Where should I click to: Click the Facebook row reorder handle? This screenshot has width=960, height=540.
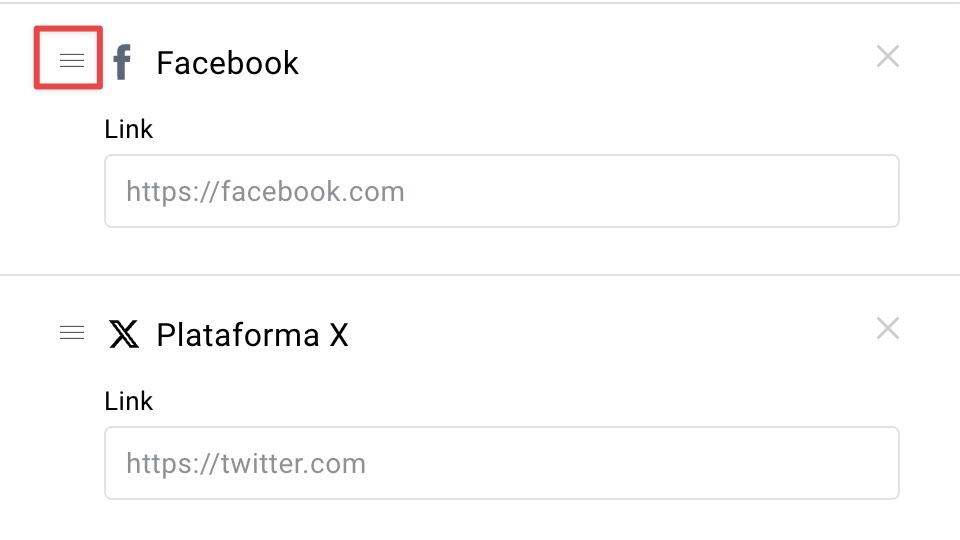[x=72, y=61]
